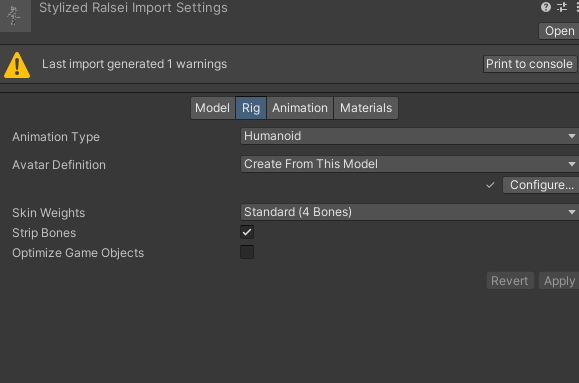The image size is (579, 383).
Task: Open the Animation Type dropdown
Action: (x=410, y=136)
